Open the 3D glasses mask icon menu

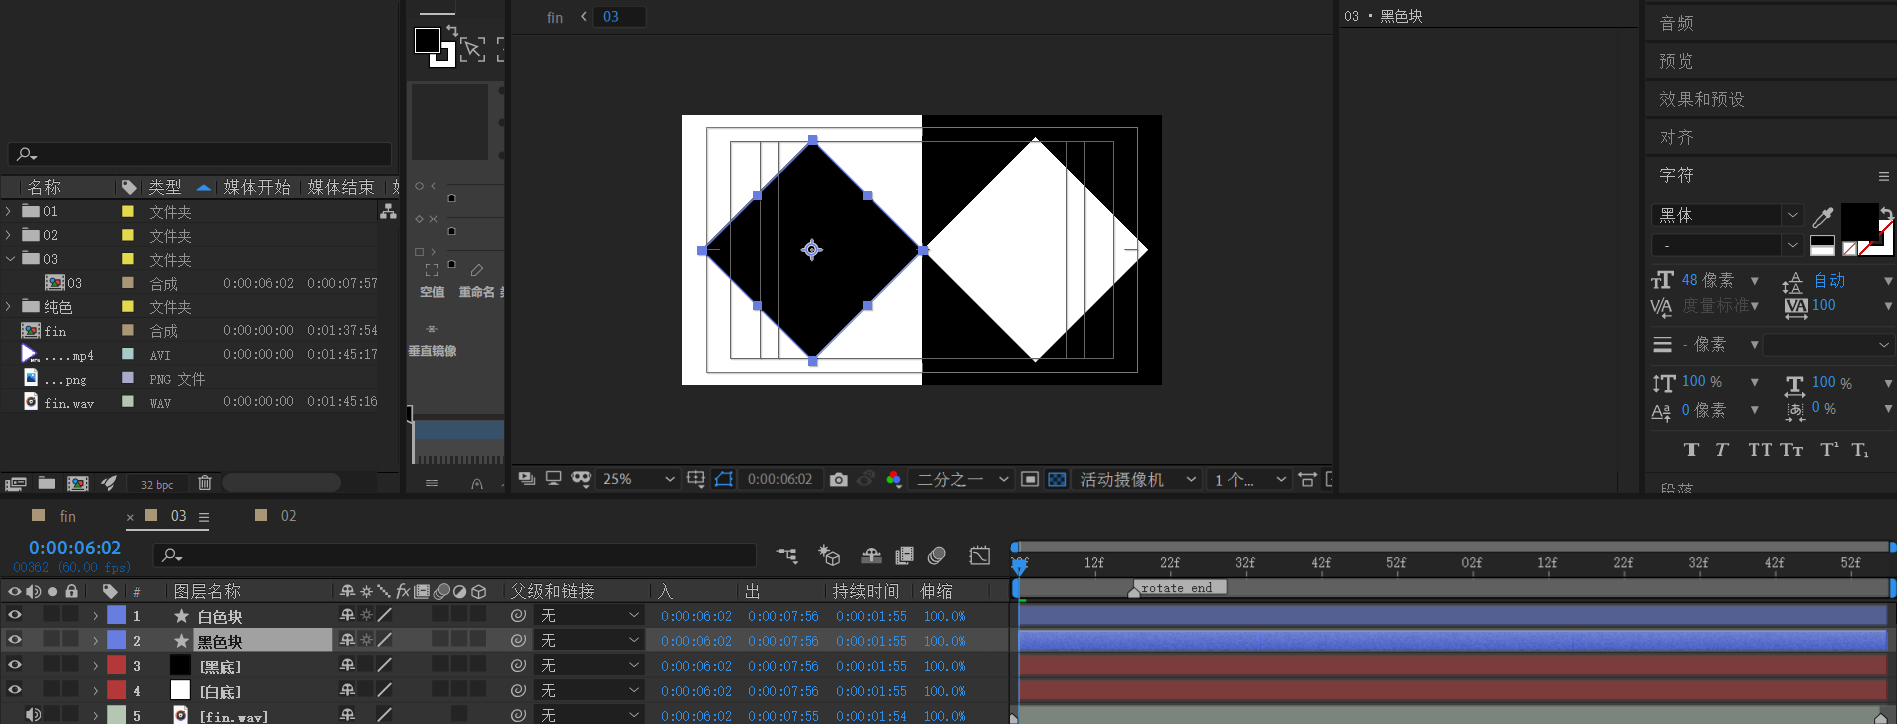click(581, 479)
